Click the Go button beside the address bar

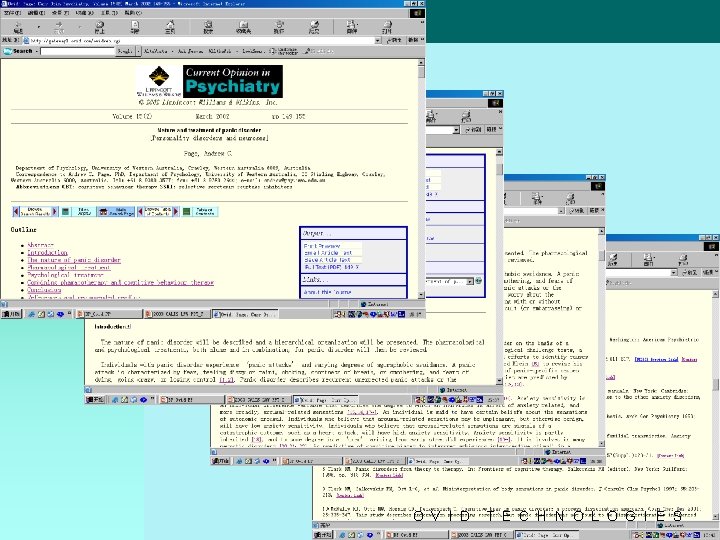coord(394,40)
